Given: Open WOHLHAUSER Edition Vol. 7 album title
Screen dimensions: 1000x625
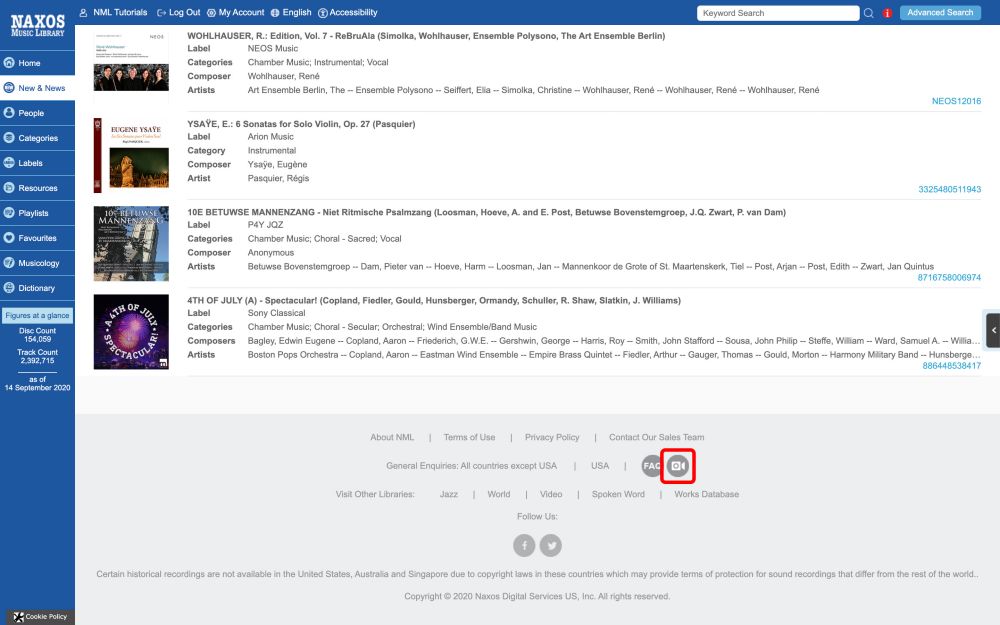Looking at the screenshot, I should click(426, 36).
